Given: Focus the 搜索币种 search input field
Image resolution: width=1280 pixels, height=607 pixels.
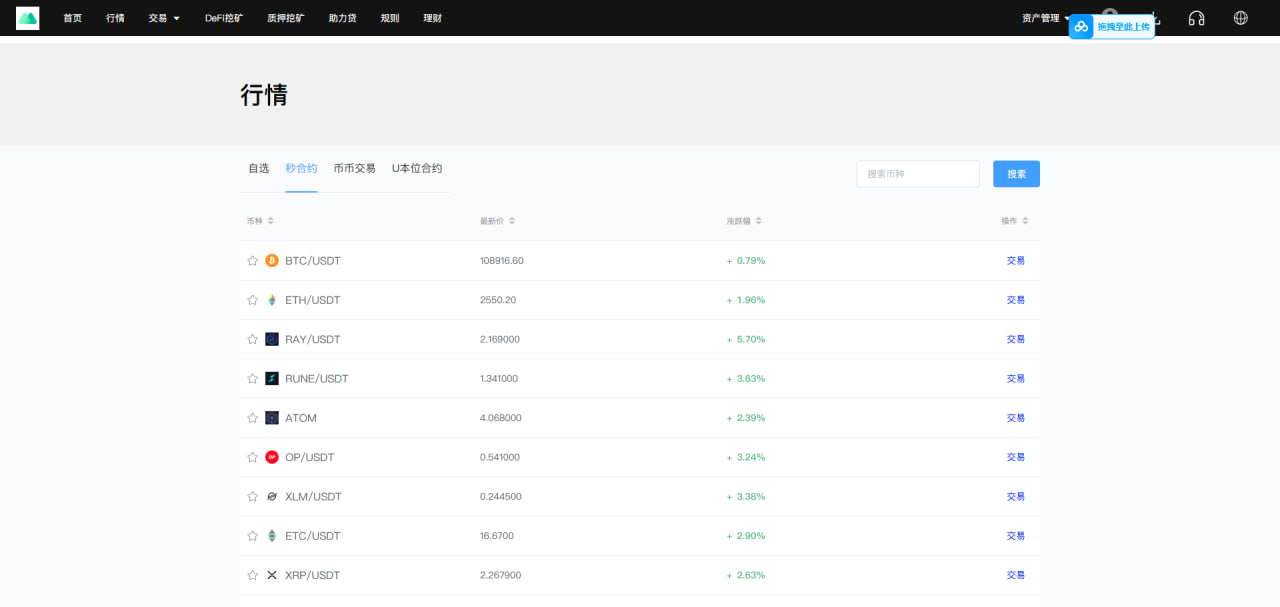Looking at the screenshot, I should pyautogui.click(x=918, y=174).
